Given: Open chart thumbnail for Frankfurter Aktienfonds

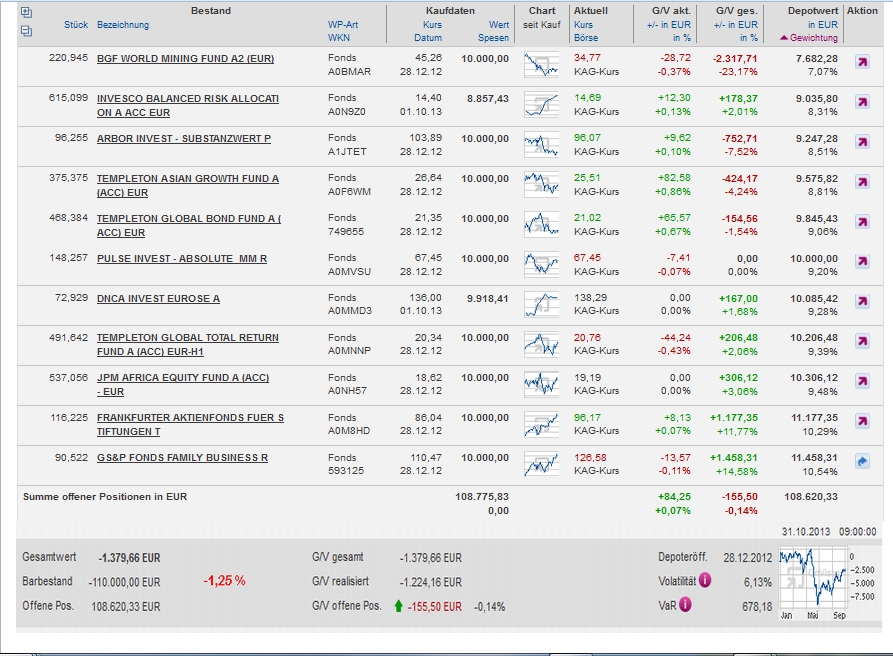Looking at the screenshot, I should click(x=541, y=424).
